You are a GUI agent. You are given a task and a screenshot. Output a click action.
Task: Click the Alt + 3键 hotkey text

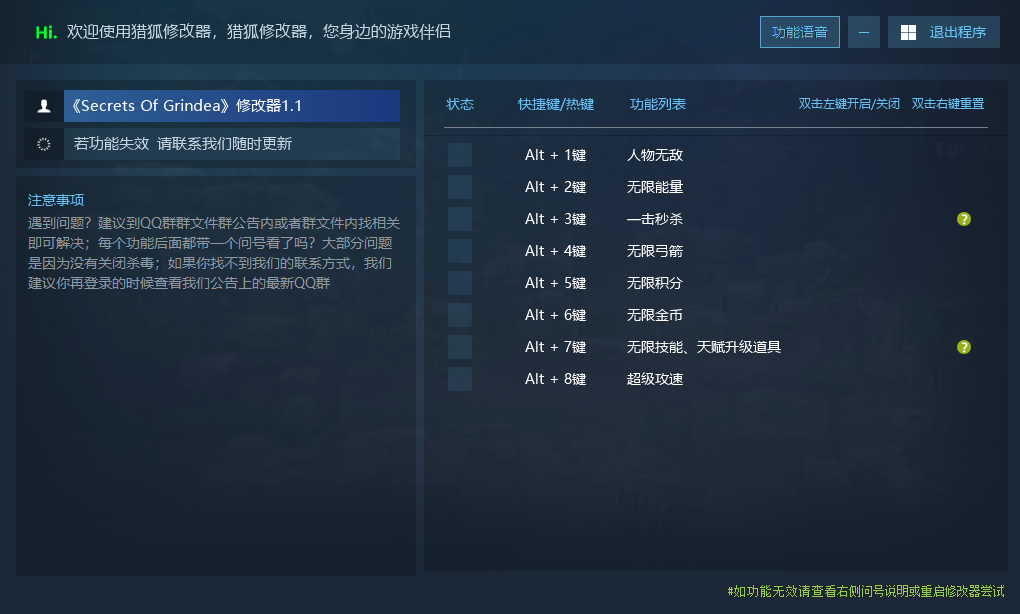(556, 219)
